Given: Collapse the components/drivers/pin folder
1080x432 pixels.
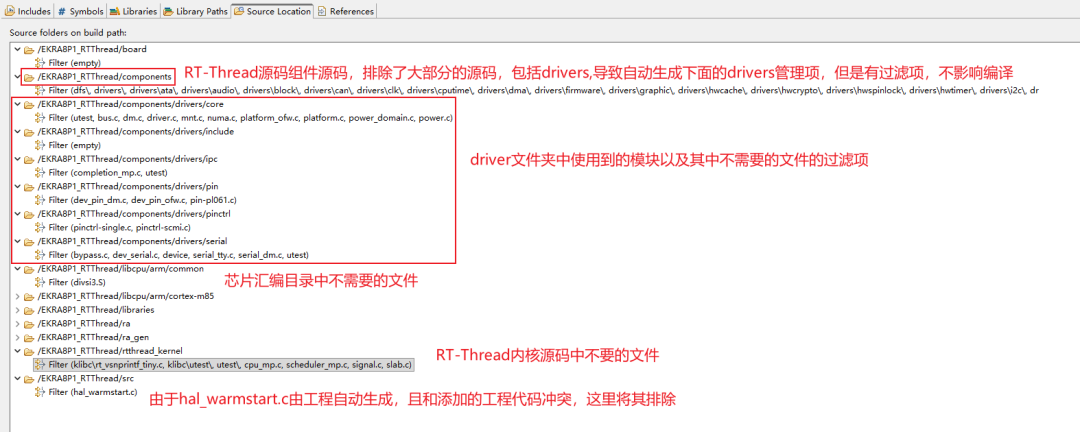Looking at the screenshot, I should pyautogui.click(x=17, y=186).
